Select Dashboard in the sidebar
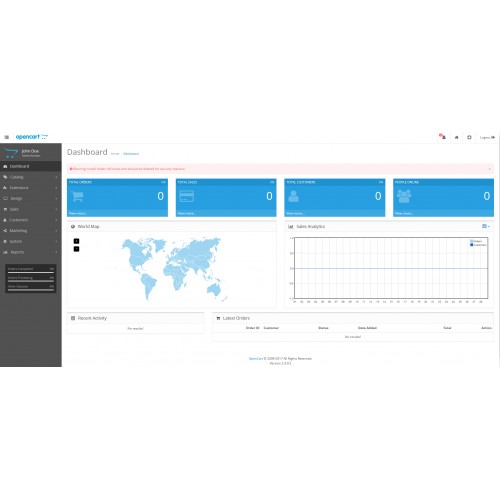 pyautogui.click(x=31, y=166)
